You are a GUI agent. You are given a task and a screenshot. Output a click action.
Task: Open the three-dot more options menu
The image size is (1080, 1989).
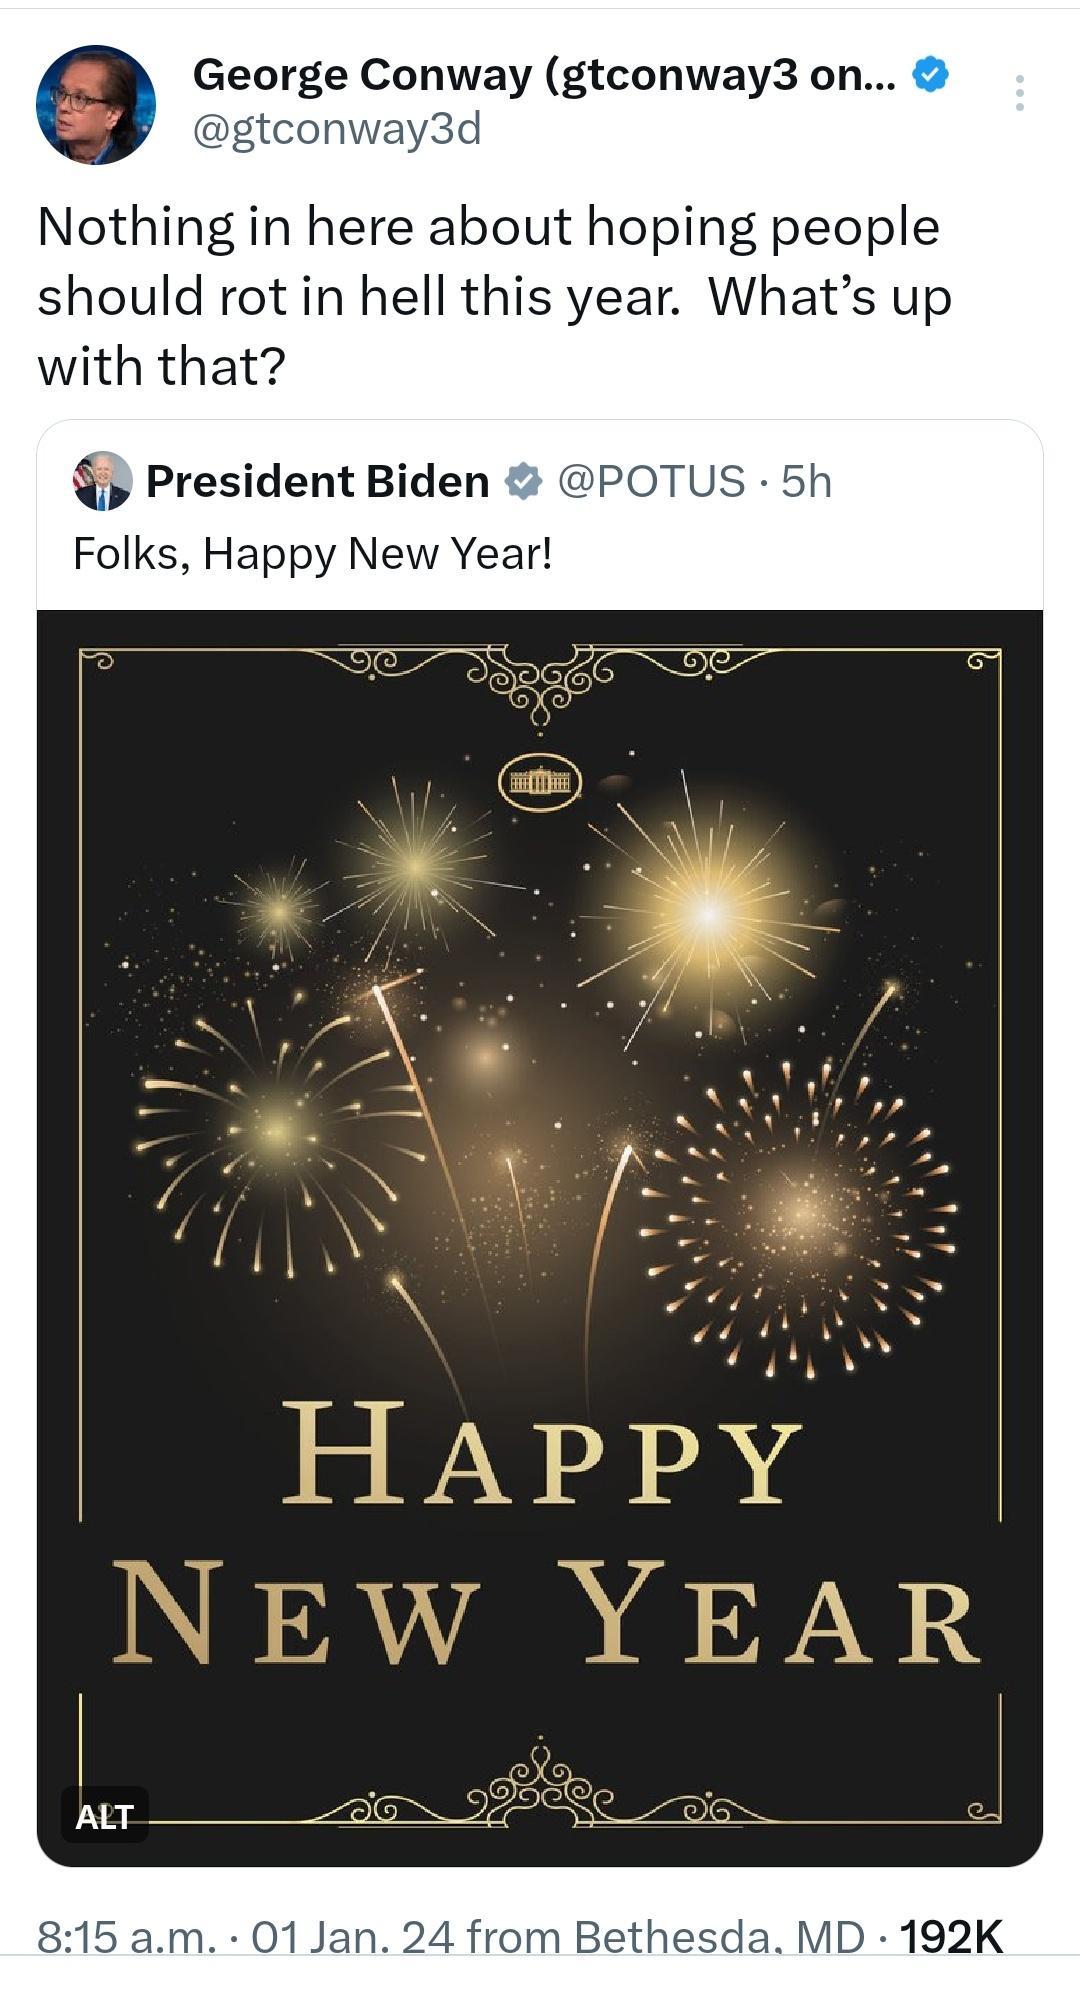click(1019, 93)
